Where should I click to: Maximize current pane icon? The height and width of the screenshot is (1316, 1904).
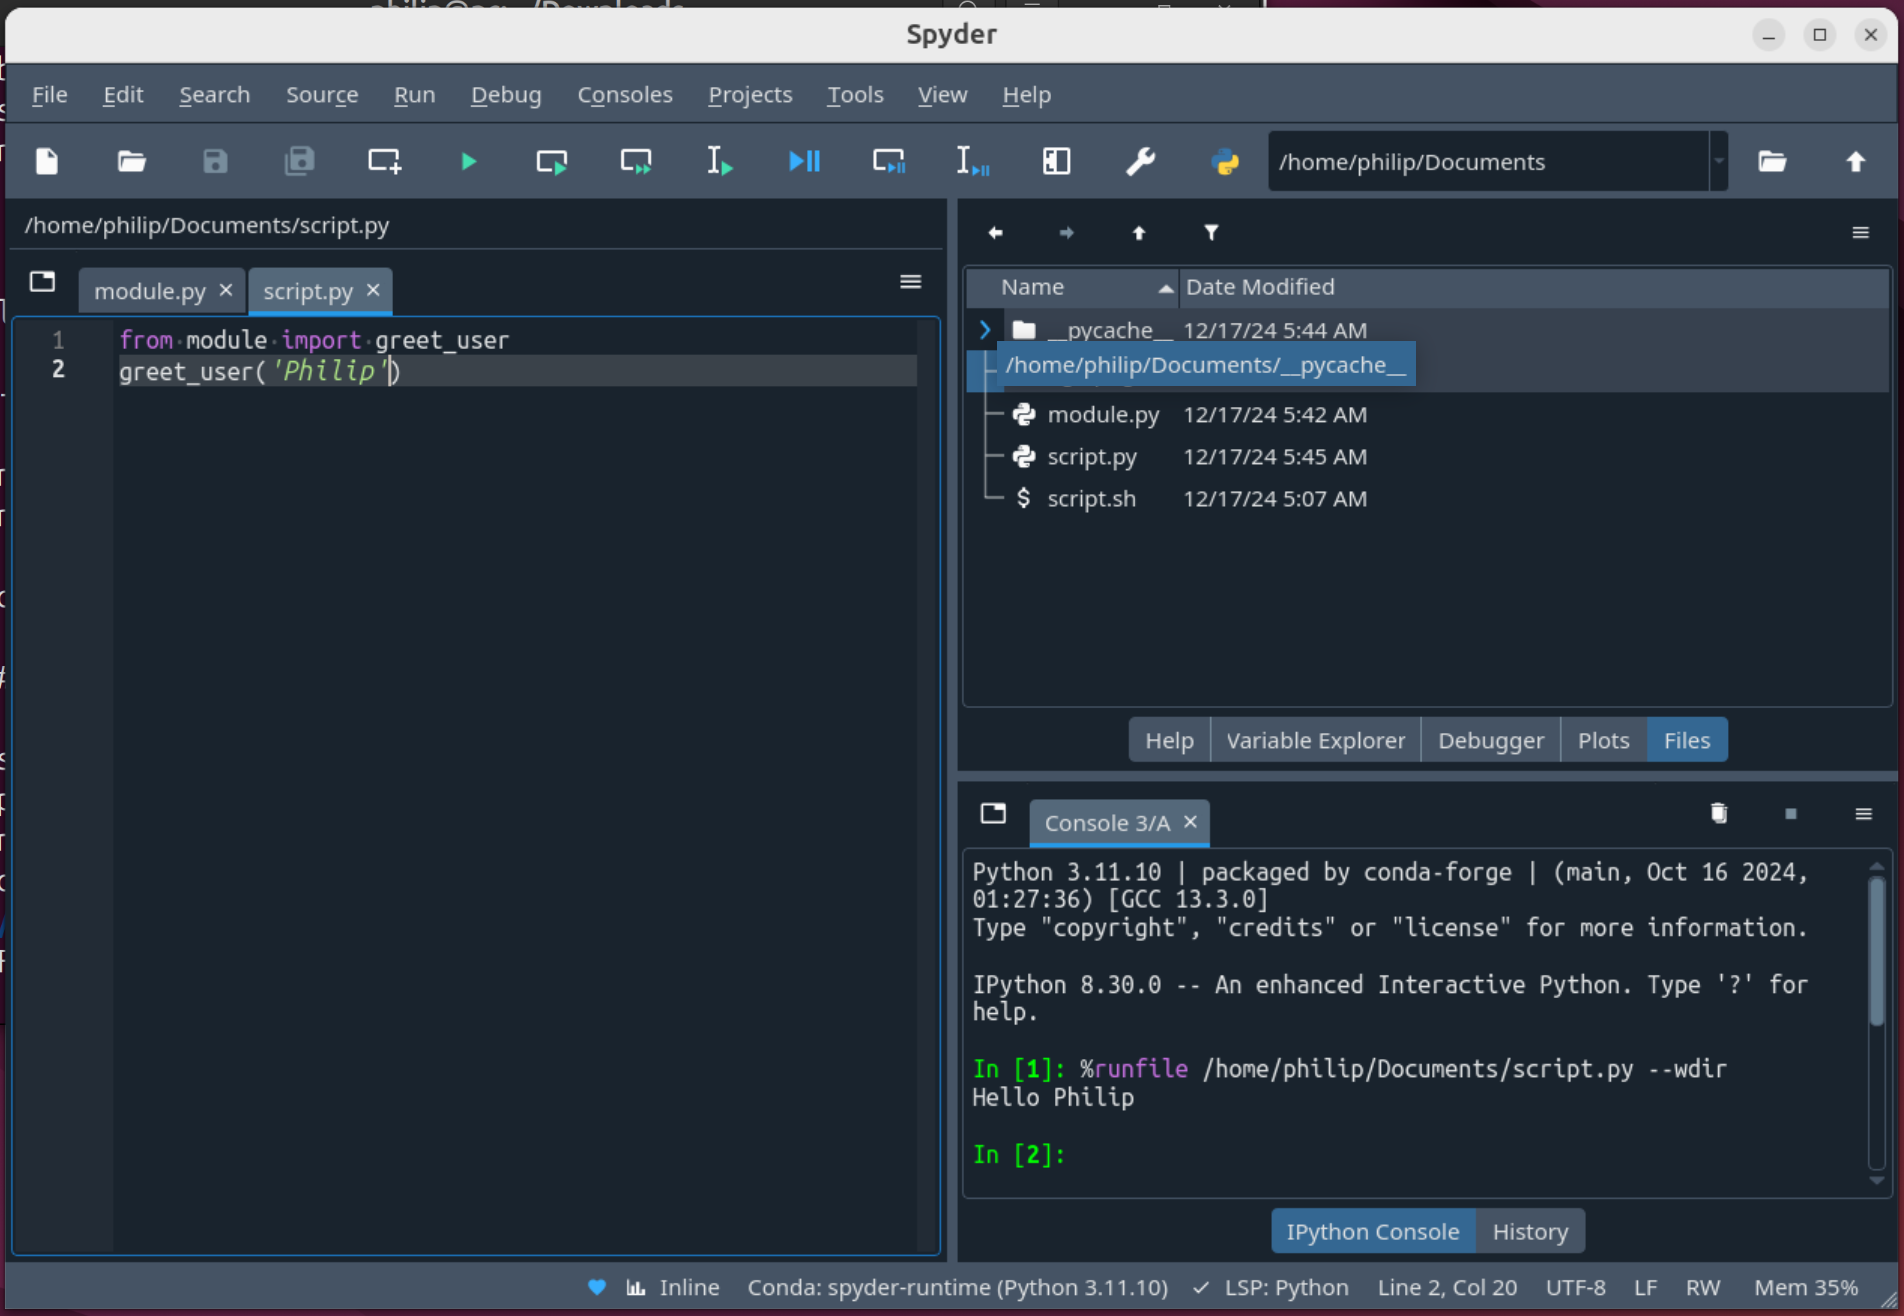click(x=1056, y=161)
